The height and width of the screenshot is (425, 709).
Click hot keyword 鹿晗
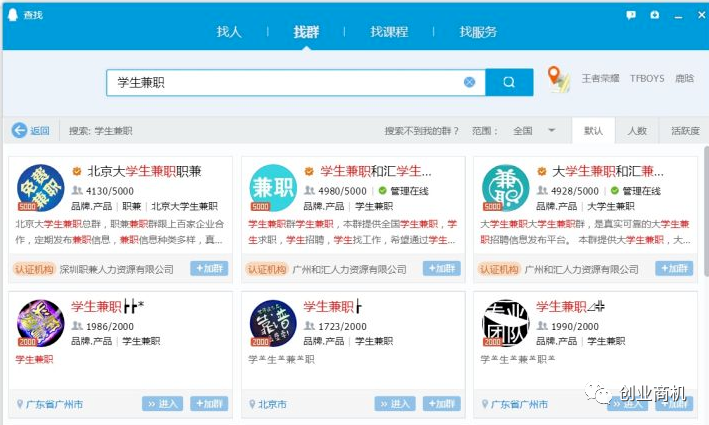[x=685, y=78]
